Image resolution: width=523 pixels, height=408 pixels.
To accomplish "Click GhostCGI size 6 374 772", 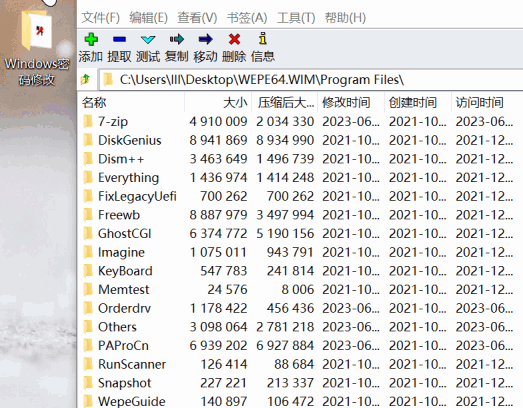I will pyautogui.click(x=218, y=234).
